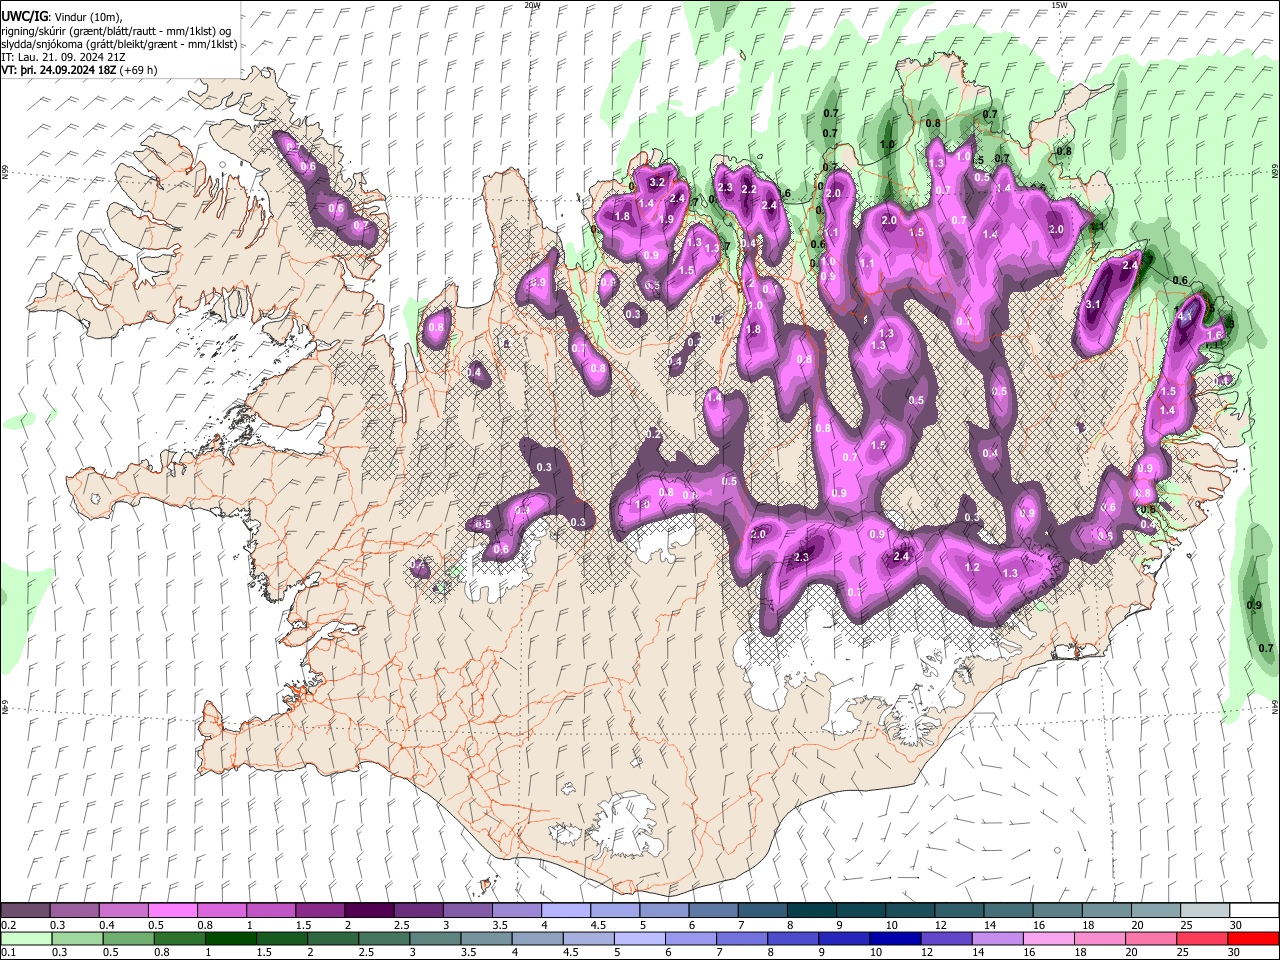Click the 3.2 precipitation value on the map

657,183
